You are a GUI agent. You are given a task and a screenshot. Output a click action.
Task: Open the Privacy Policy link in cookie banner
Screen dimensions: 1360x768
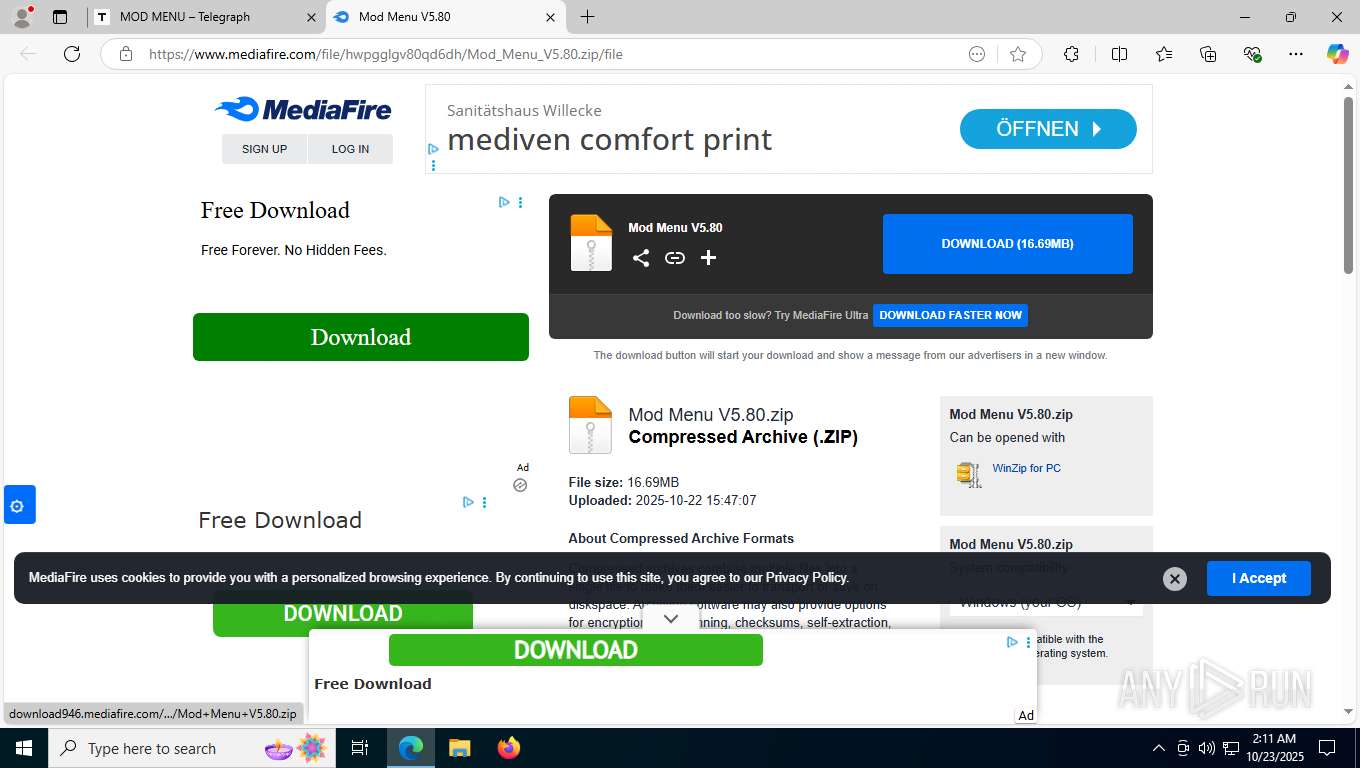[x=806, y=577]
